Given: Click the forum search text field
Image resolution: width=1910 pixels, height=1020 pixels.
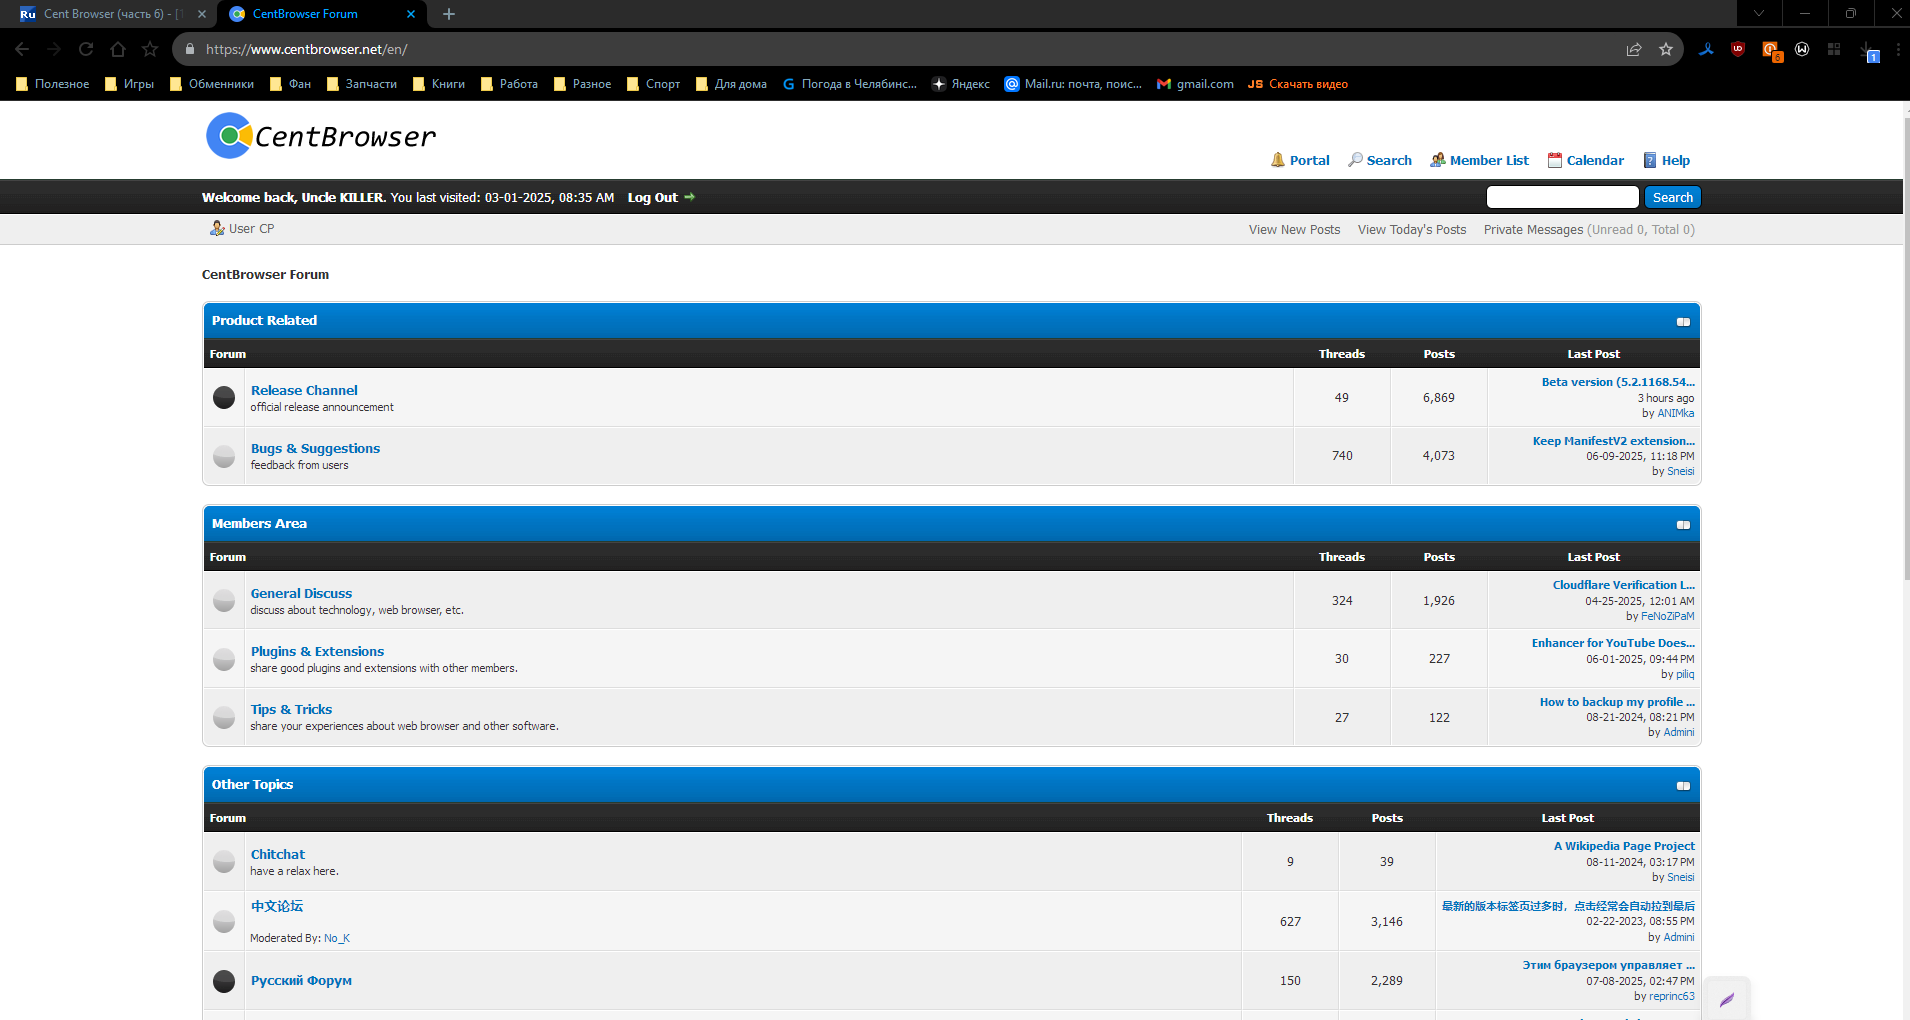Looking at the screenshot, I should pyautogui.click(x=1562, y=198).
